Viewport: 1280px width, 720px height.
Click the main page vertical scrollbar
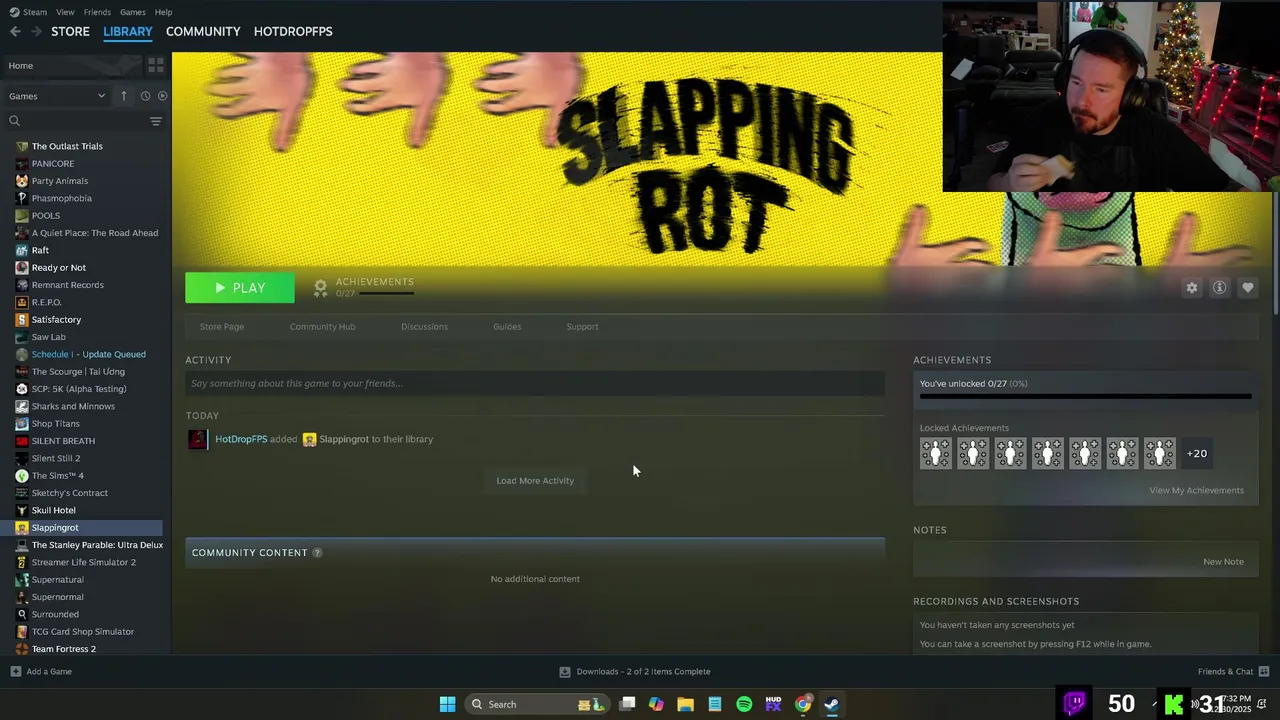pos(1275,255)
